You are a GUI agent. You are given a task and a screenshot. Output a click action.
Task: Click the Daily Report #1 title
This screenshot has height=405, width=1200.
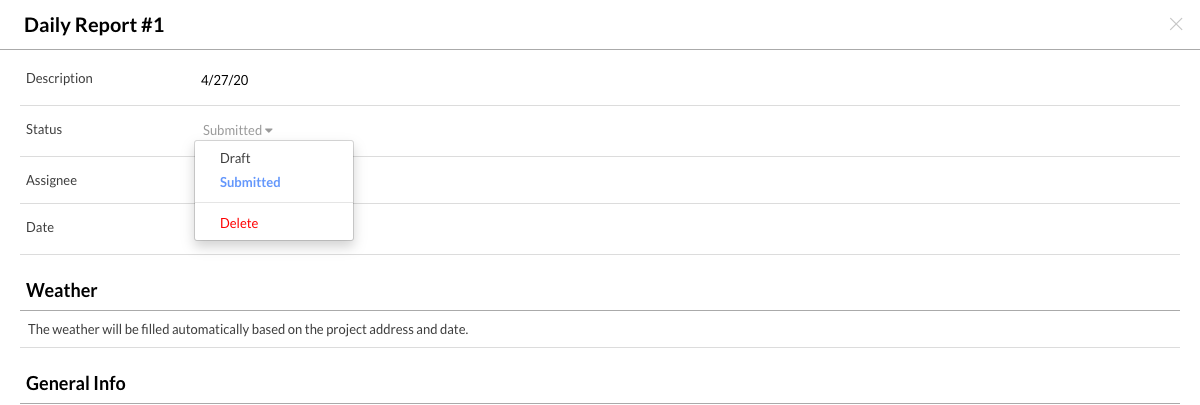pos(94,26)
